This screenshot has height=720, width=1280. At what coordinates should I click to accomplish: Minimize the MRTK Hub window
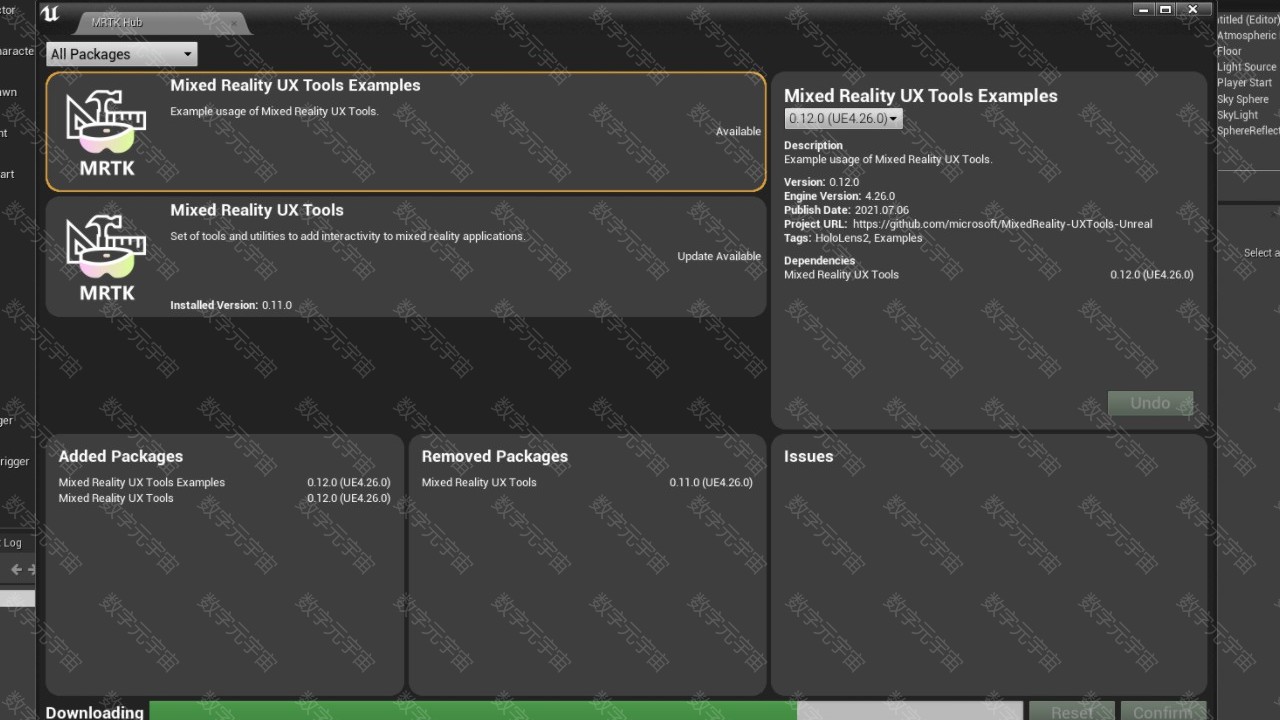click(1143, 9)
